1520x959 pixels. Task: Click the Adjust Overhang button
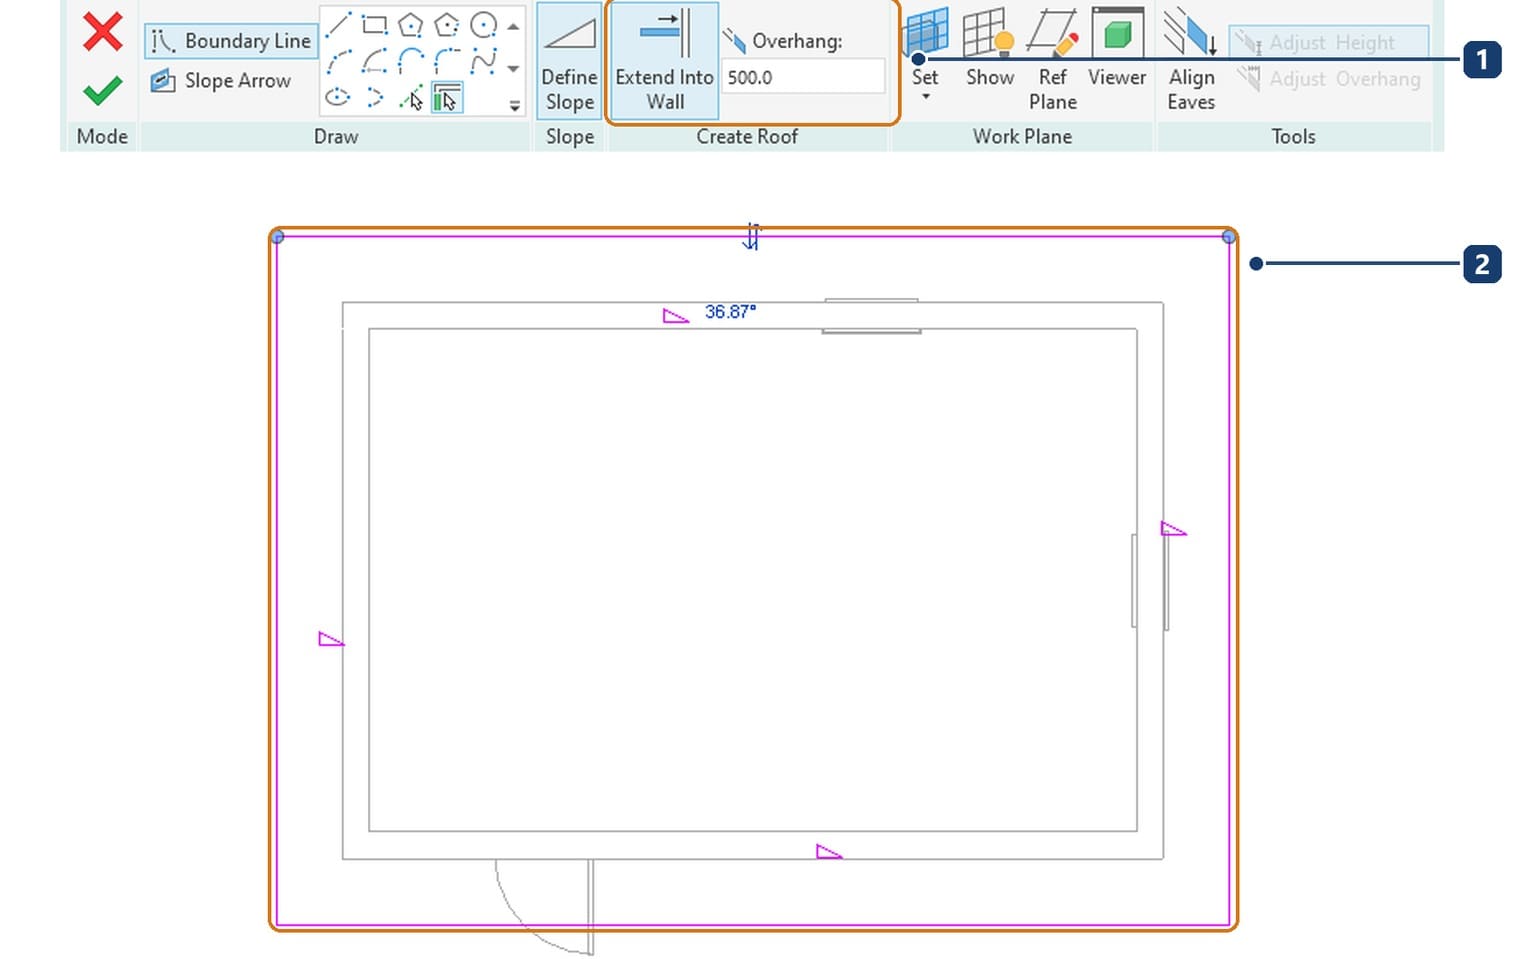[1328, 79]
